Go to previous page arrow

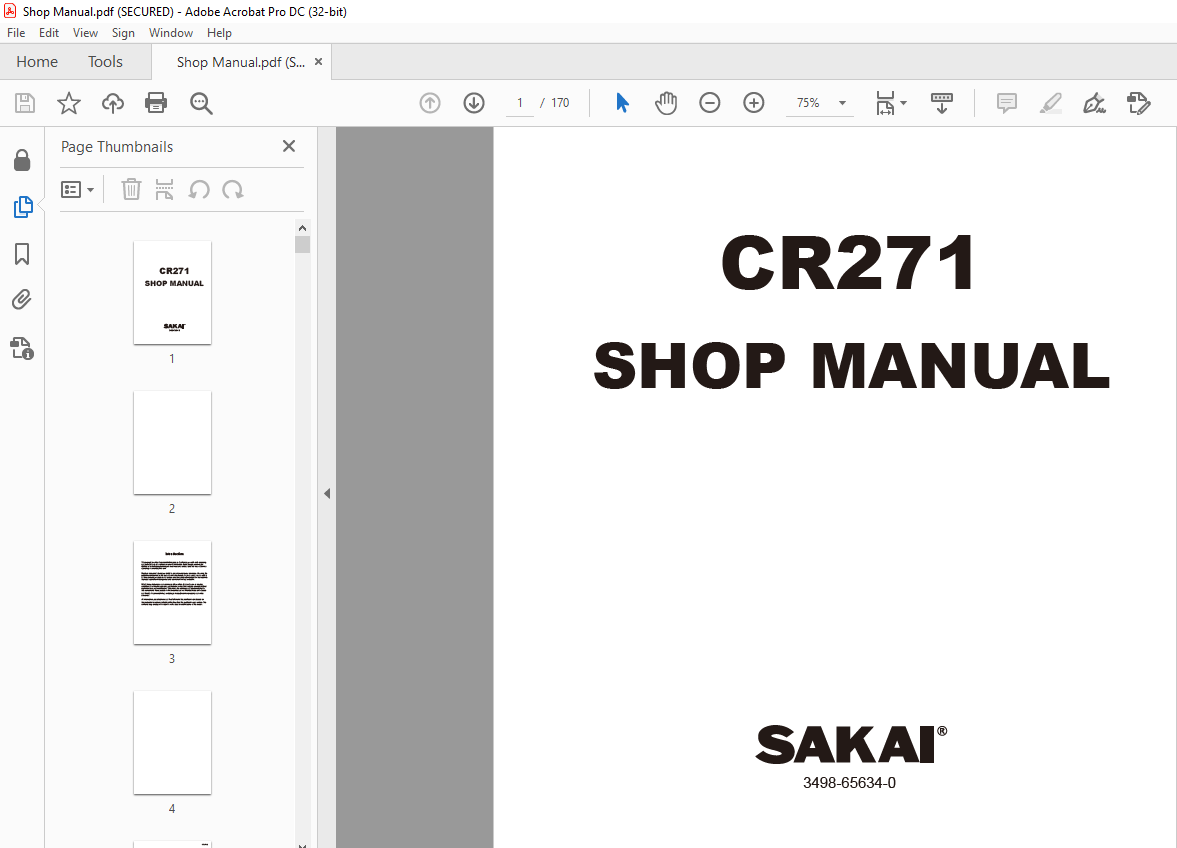(x=430, y=103)
